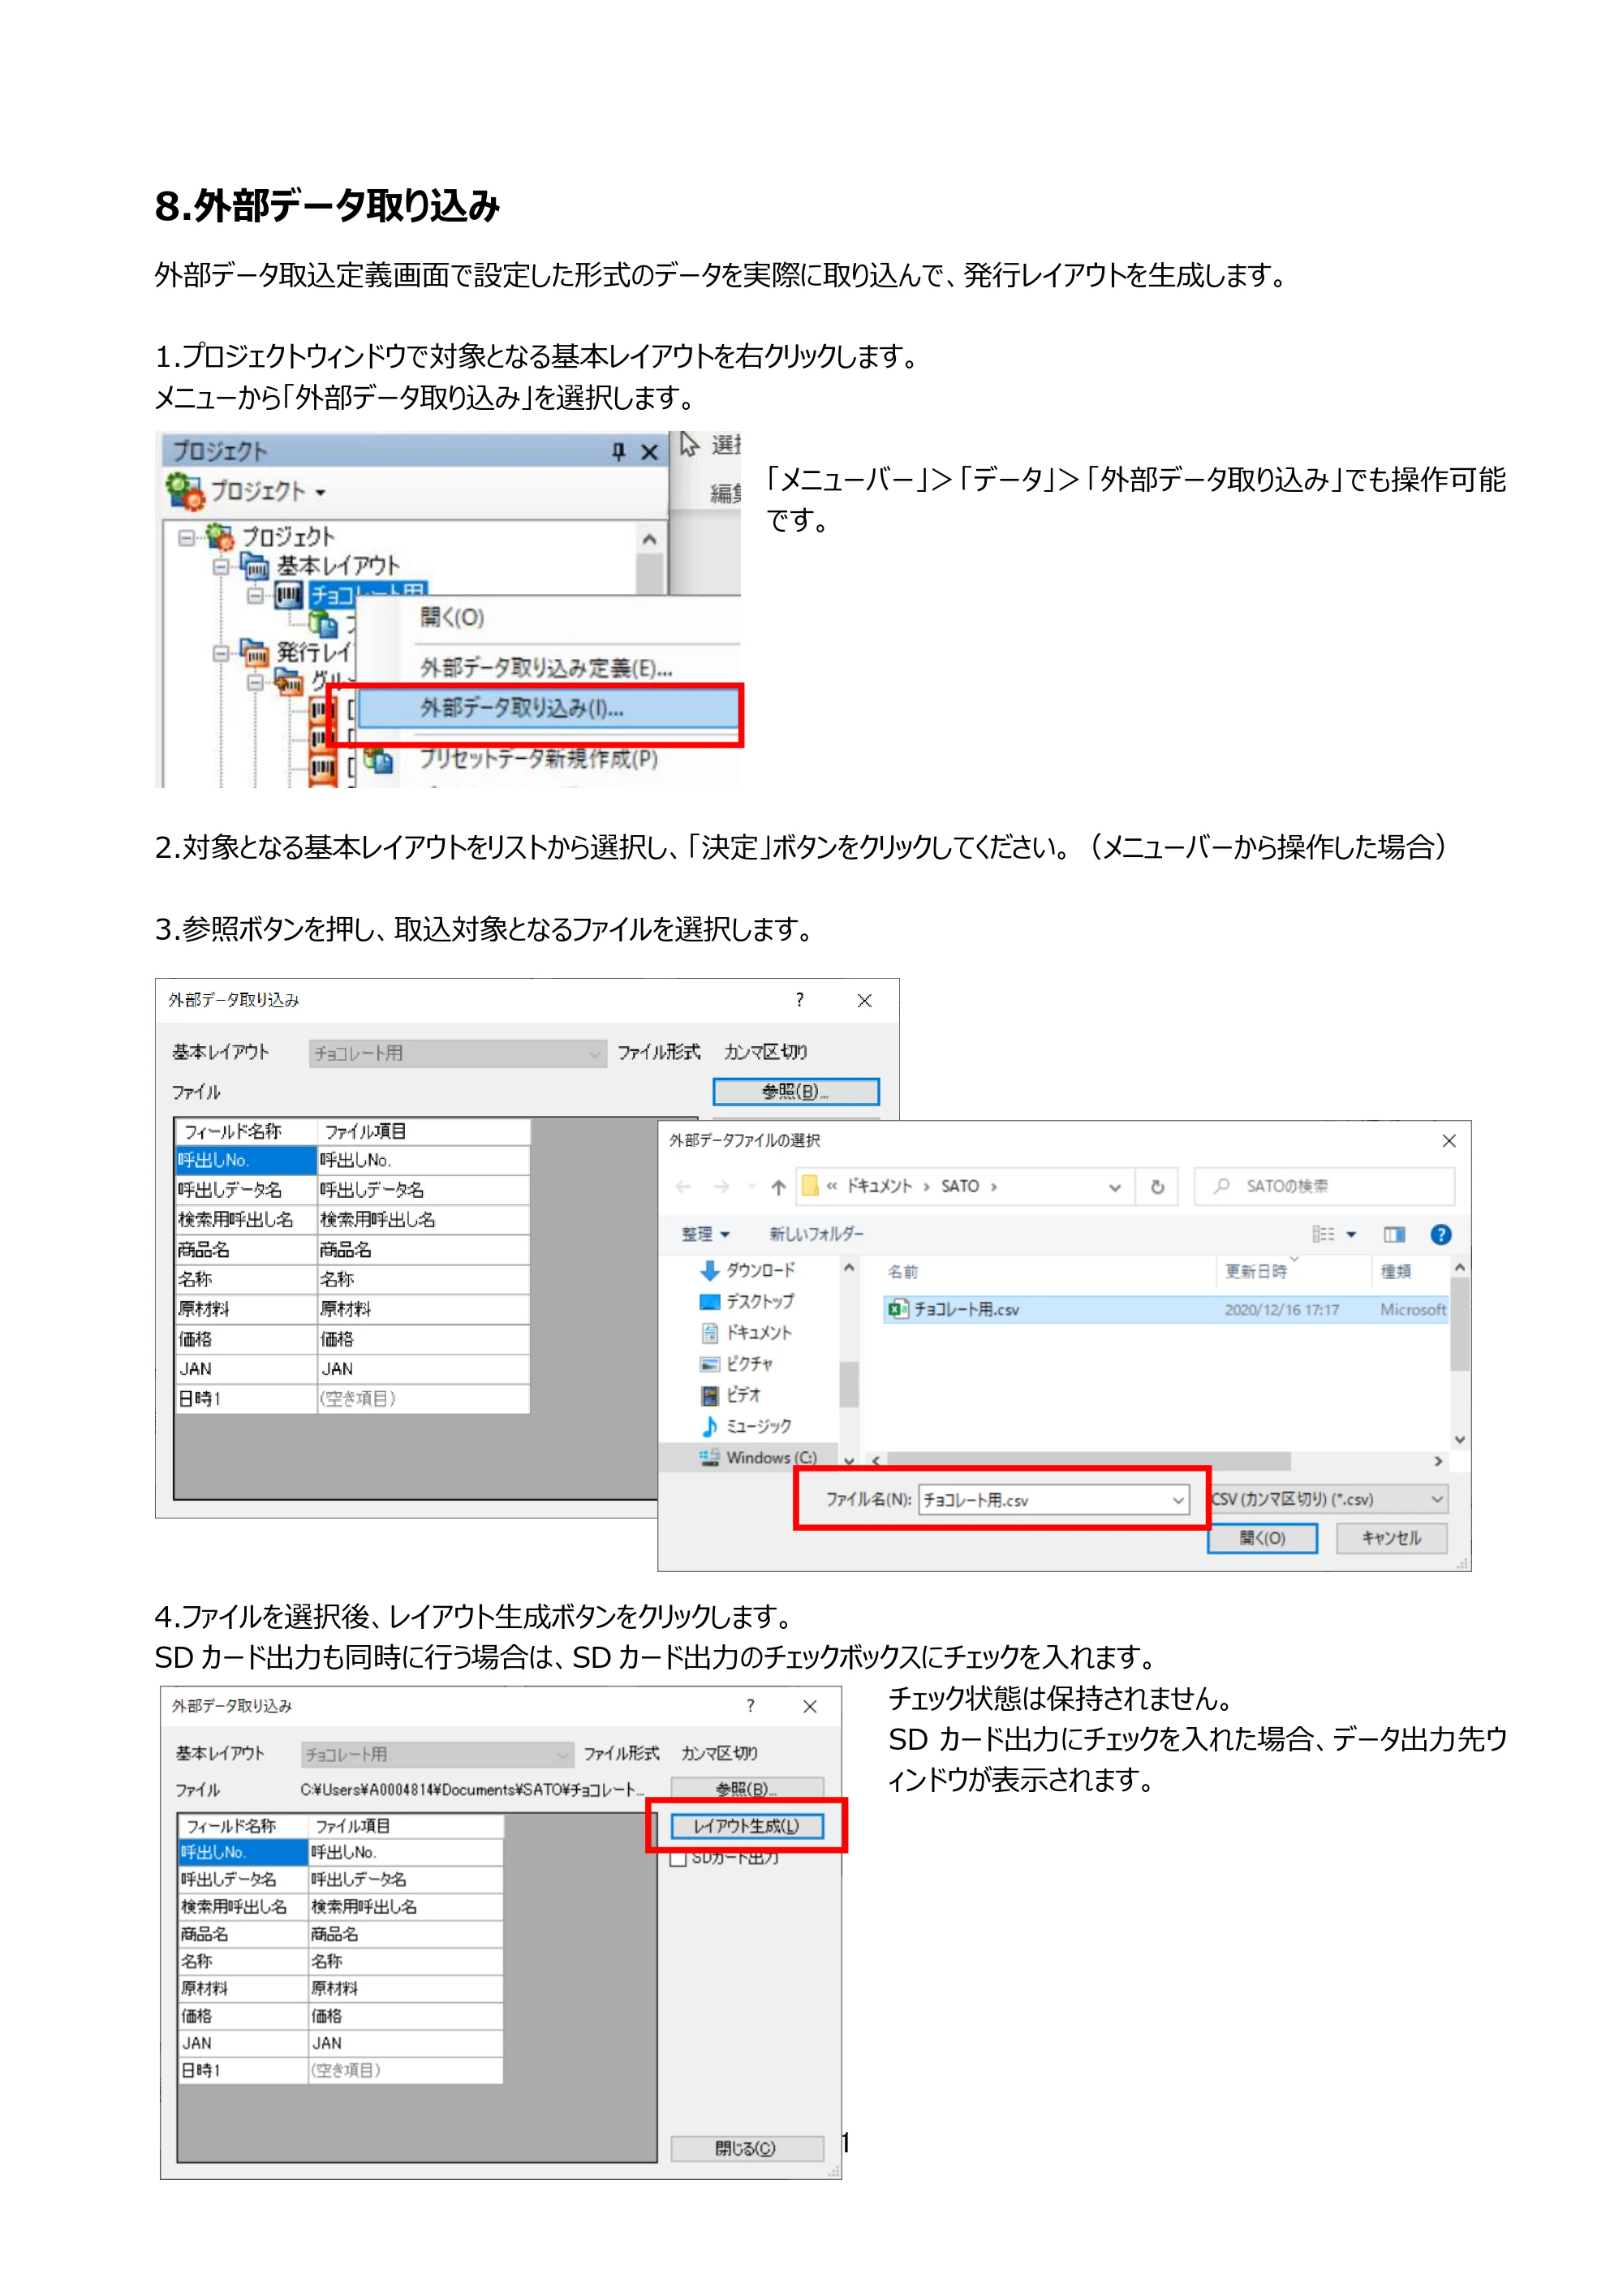Open the ファイル名 combo box dropdown arrow
Screen dimensions: 1623x2296
tap(1178, 1500)
